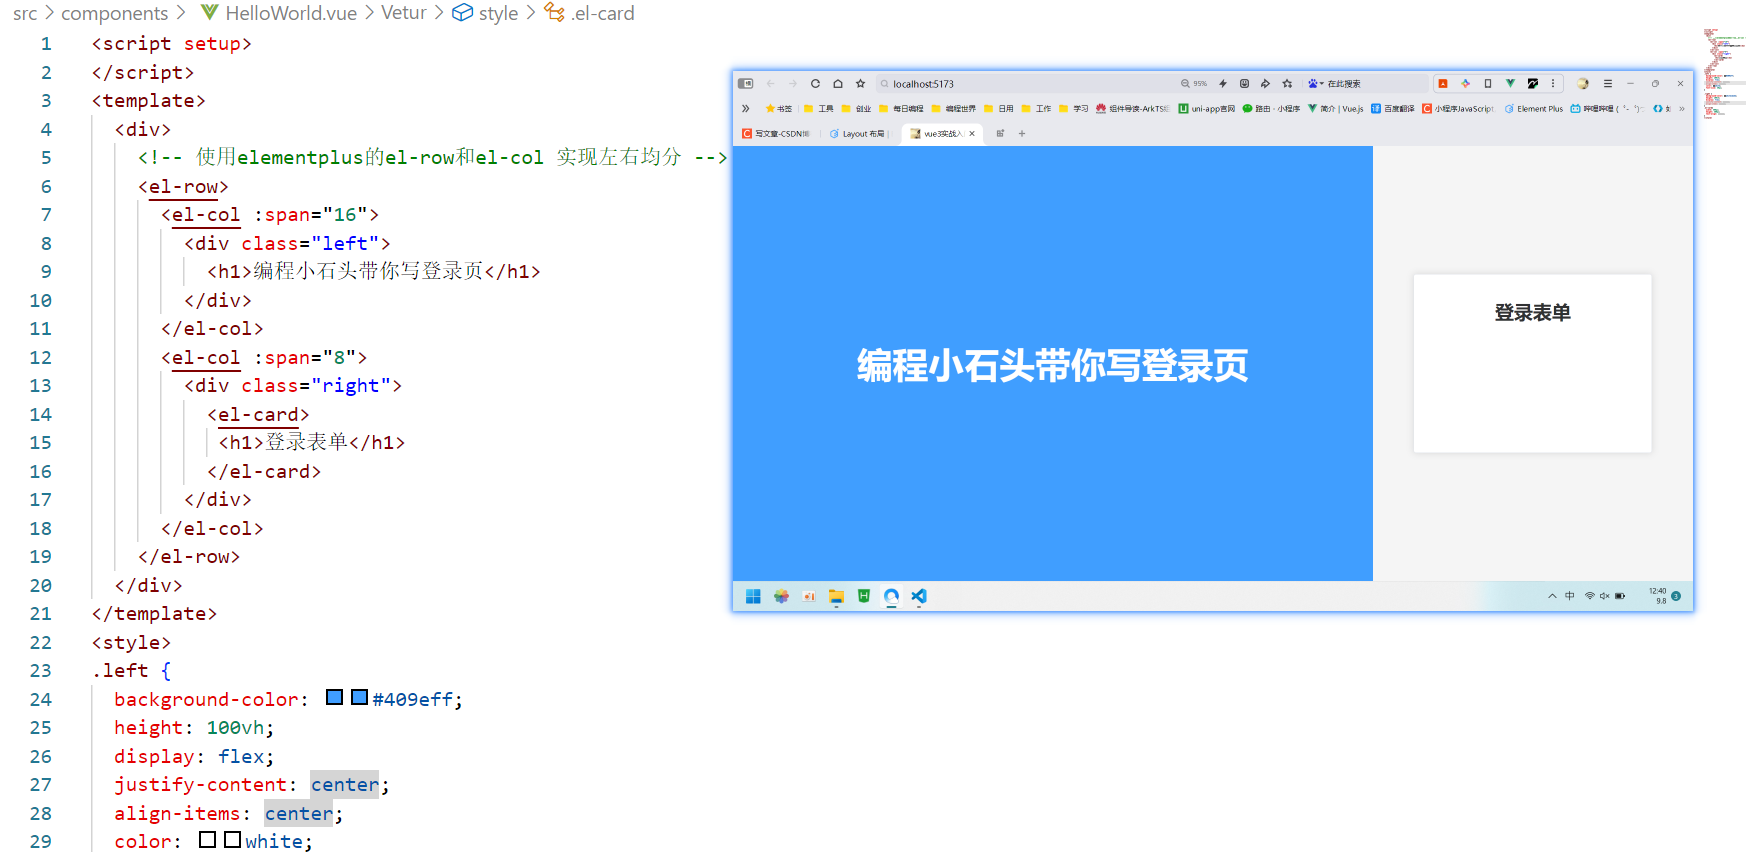Open the 工作 bookmark folder
This screenshot has width=1746, height=852.
tap(1037, 108)
